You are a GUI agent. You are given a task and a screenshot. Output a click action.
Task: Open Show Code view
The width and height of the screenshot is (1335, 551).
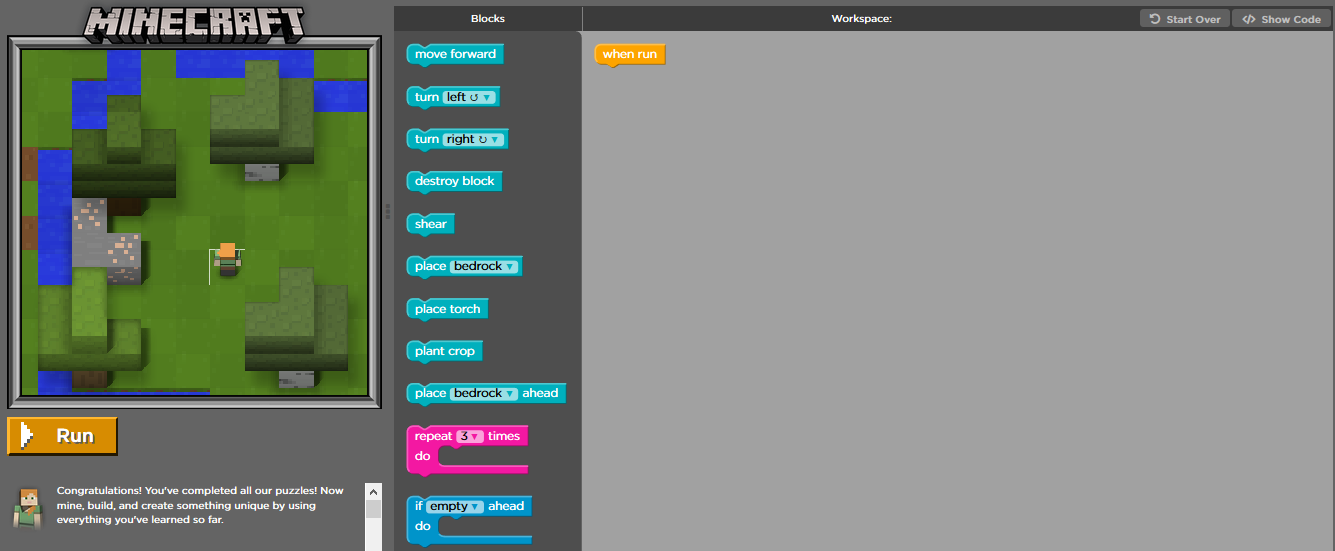coord(1282,19)
